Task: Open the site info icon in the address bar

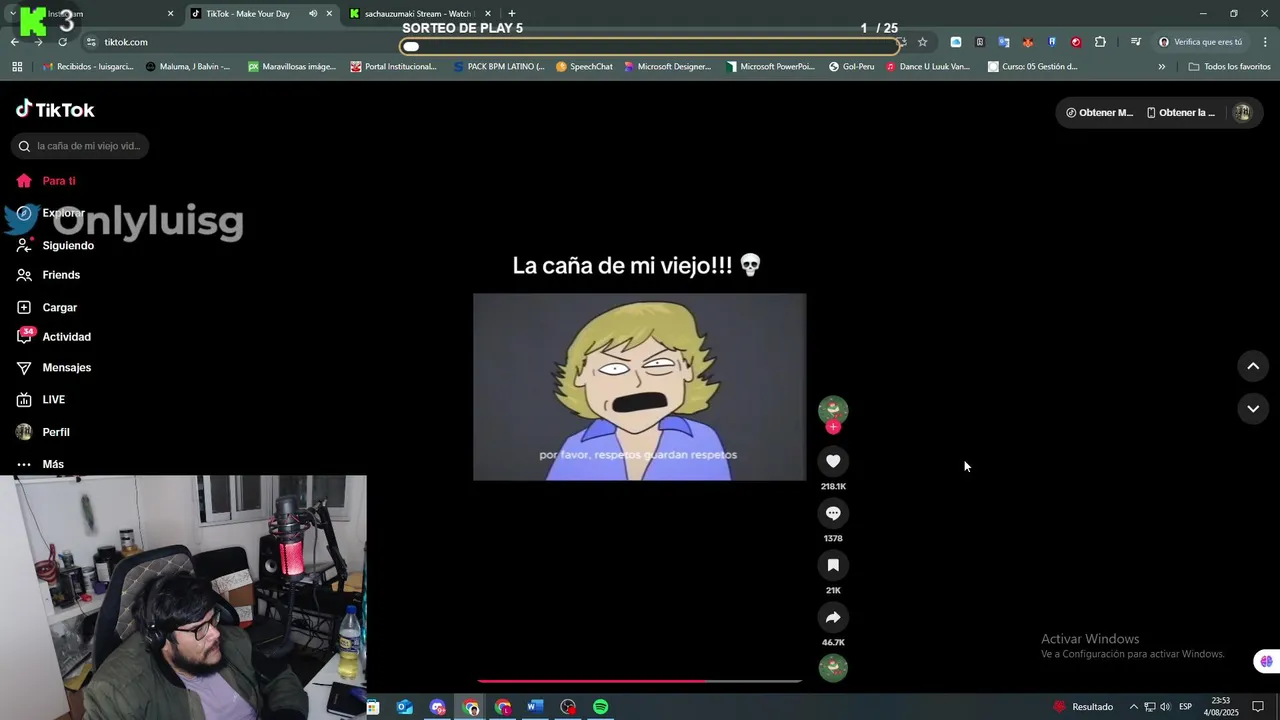Action: (91, 42)
